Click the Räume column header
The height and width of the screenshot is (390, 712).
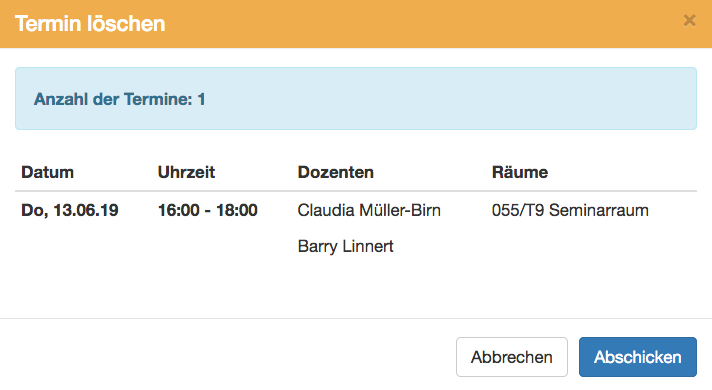520,173
